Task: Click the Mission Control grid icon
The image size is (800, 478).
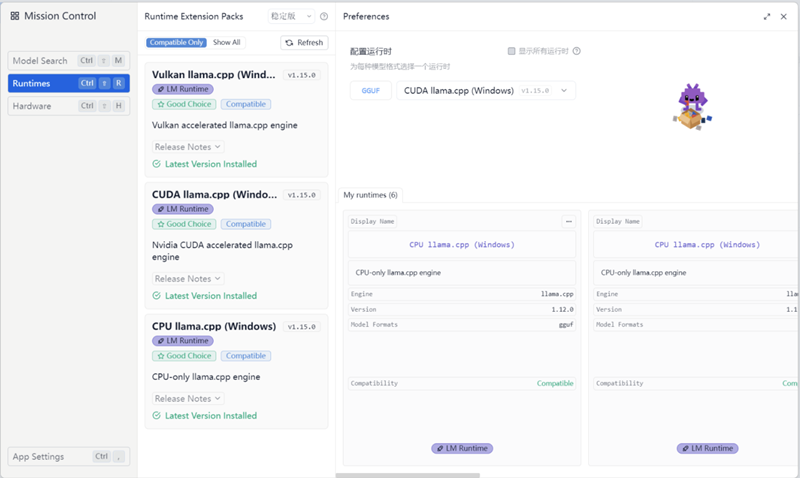Action: (x=15, y=16)
